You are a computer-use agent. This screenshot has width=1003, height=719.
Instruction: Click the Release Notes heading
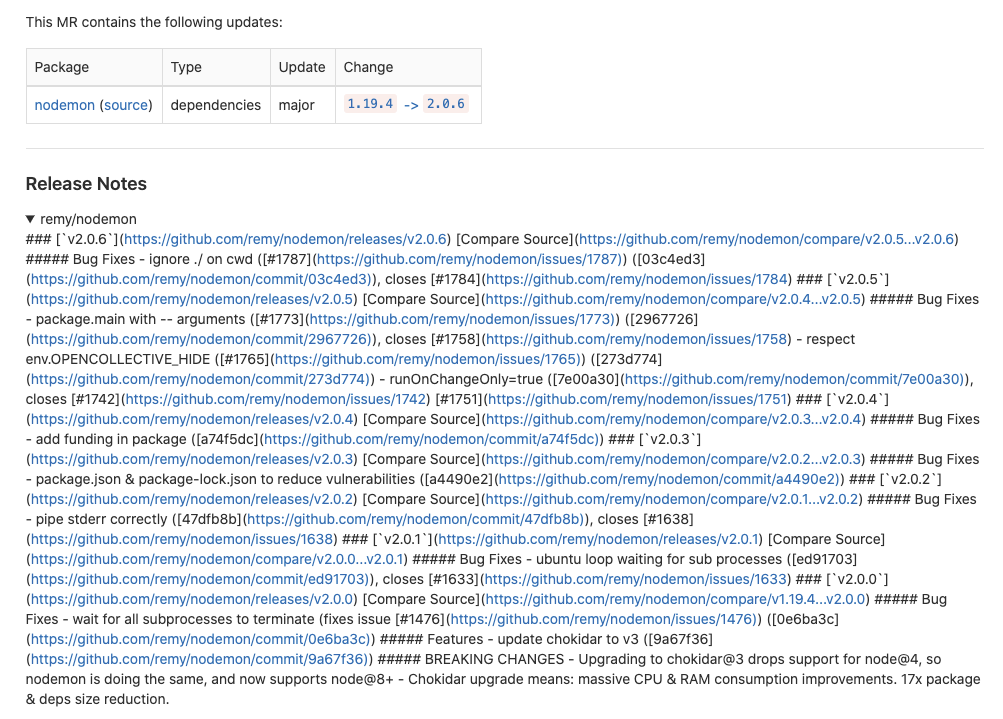pos(86,184)
